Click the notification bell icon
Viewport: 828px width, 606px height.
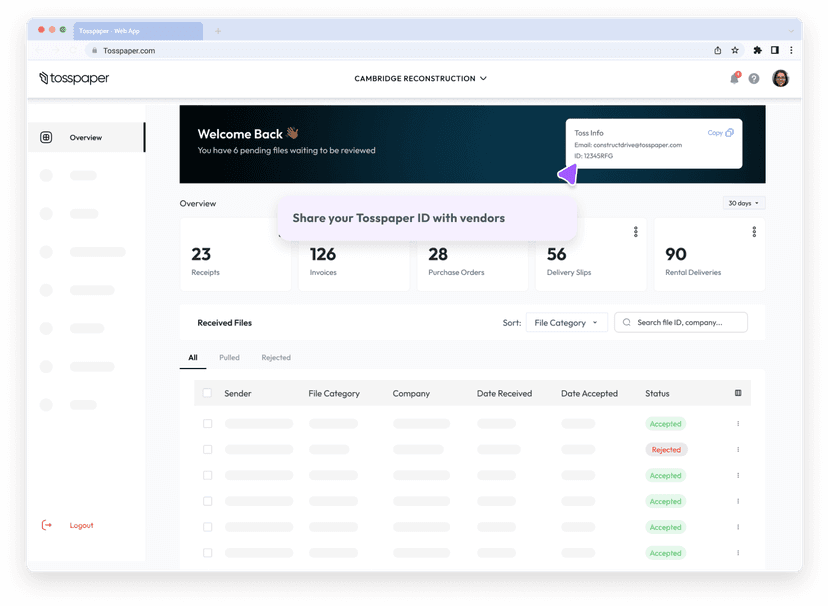[x=734, y=78]
